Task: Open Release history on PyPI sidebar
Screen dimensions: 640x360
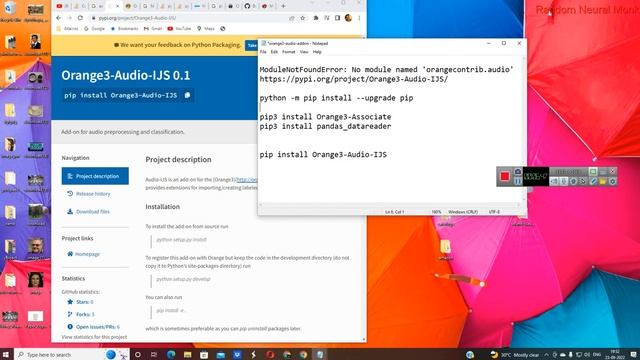Action: pos(89,194)
